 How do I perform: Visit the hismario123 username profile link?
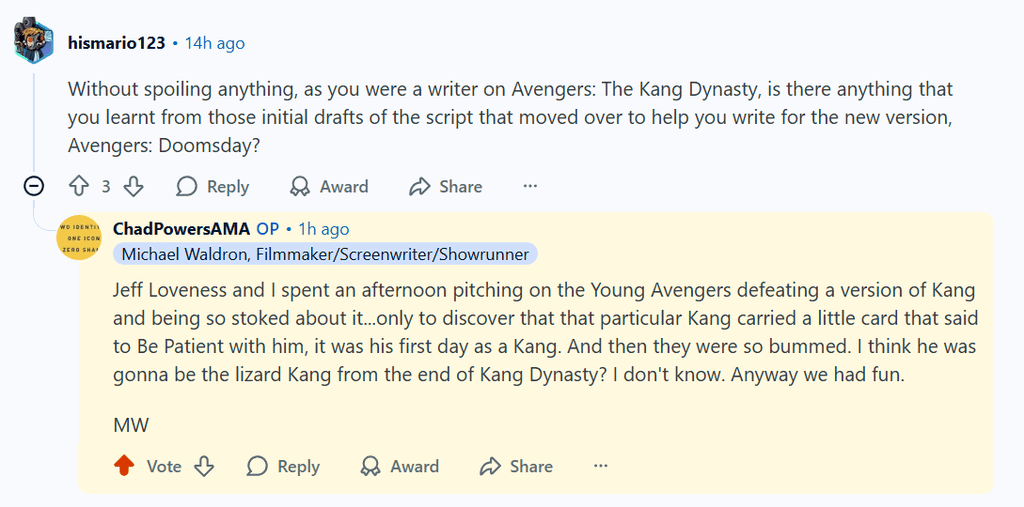pyautogui.click(x=116, y=43)
